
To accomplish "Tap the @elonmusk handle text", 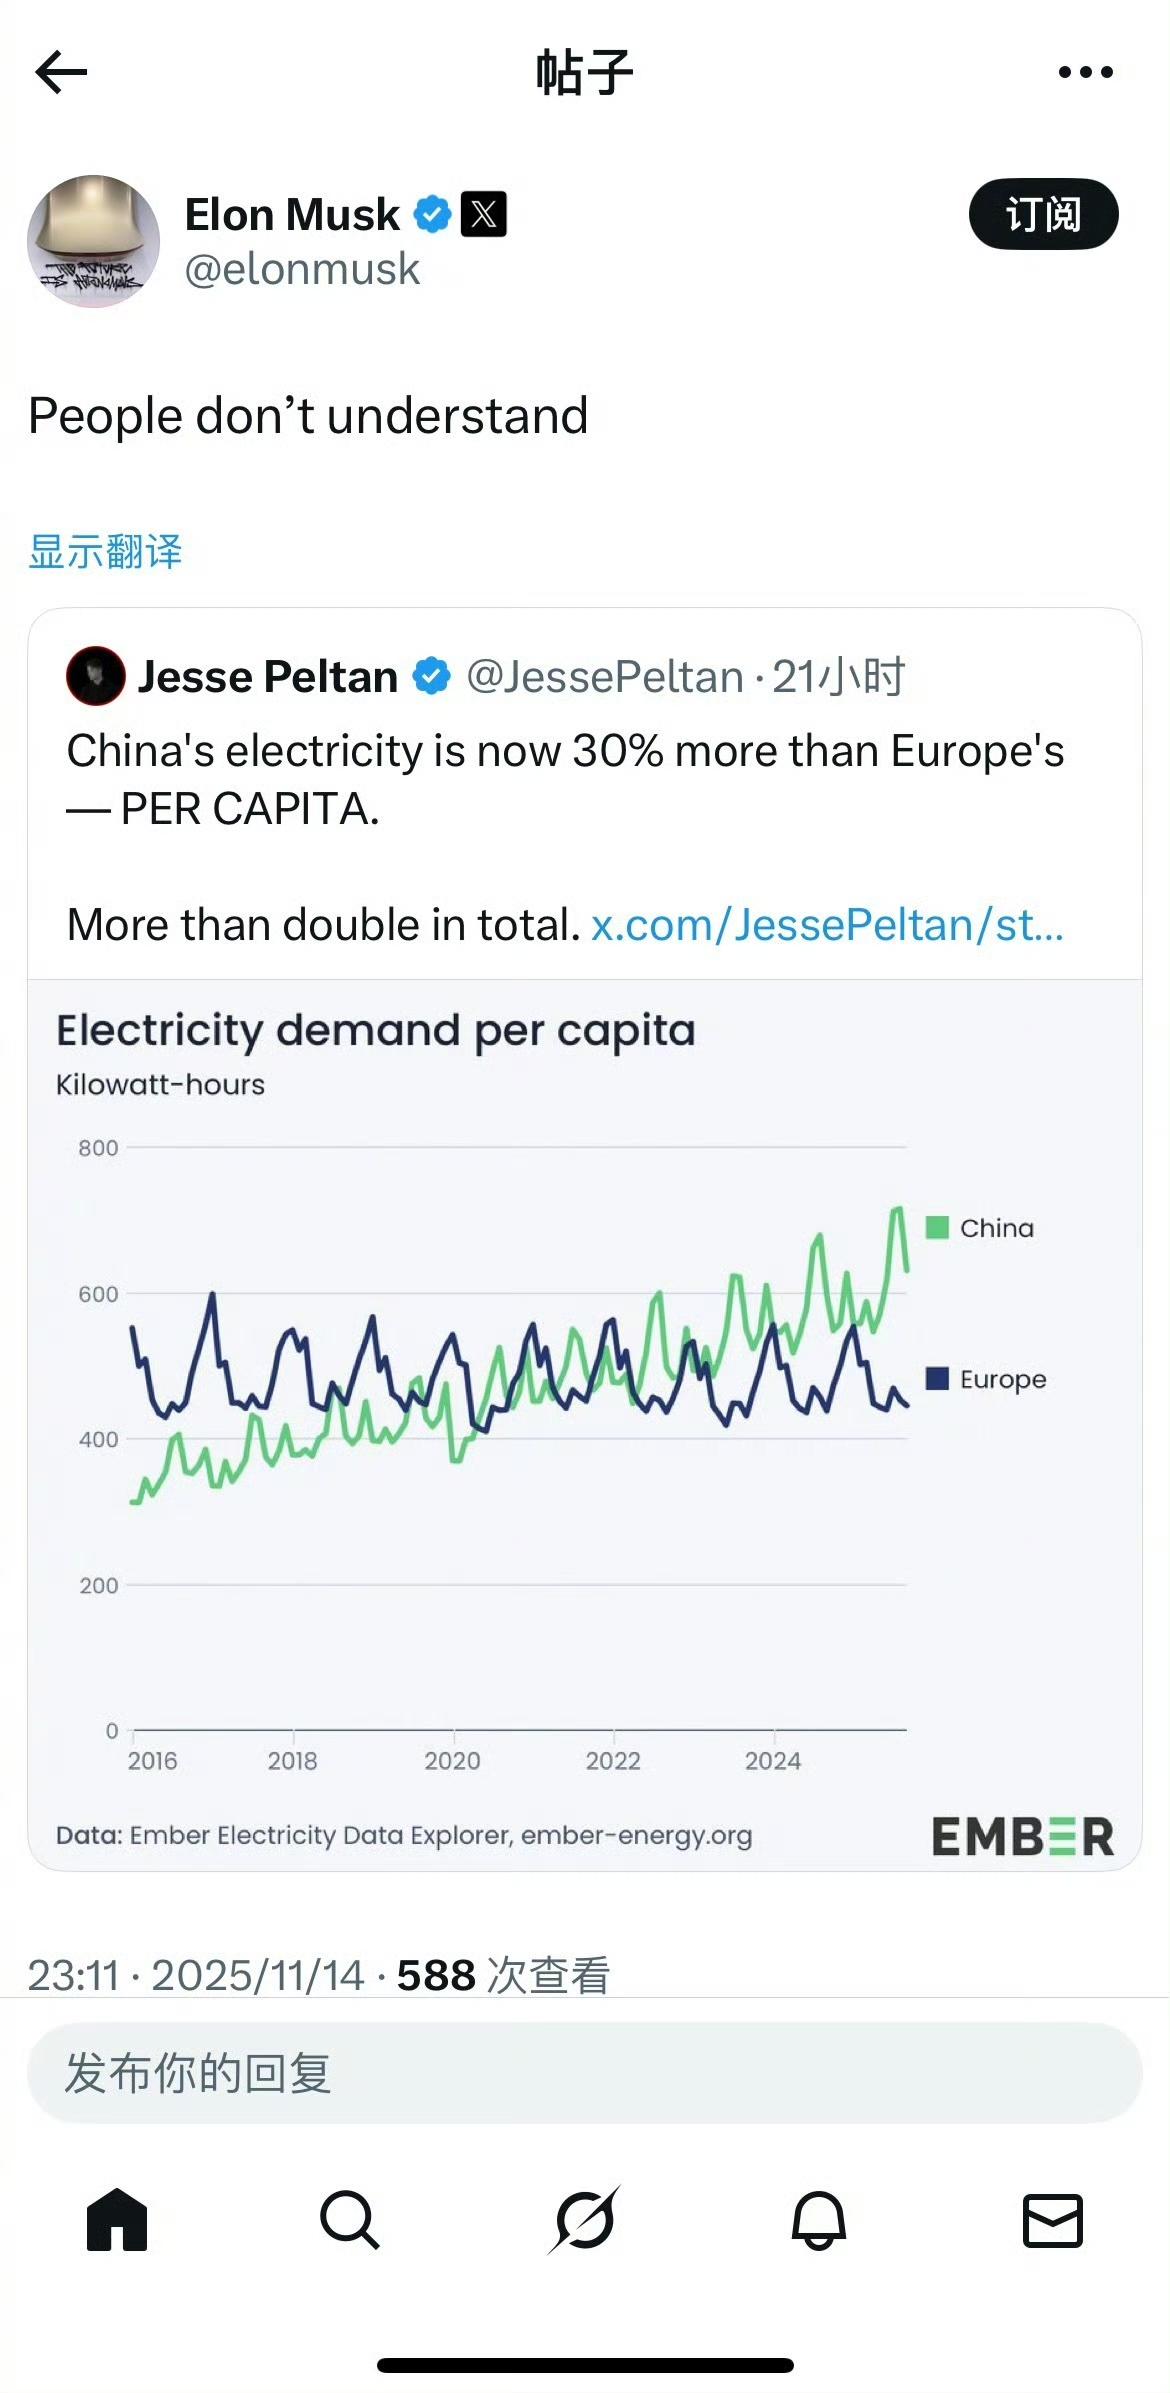I will coord(302,270).
